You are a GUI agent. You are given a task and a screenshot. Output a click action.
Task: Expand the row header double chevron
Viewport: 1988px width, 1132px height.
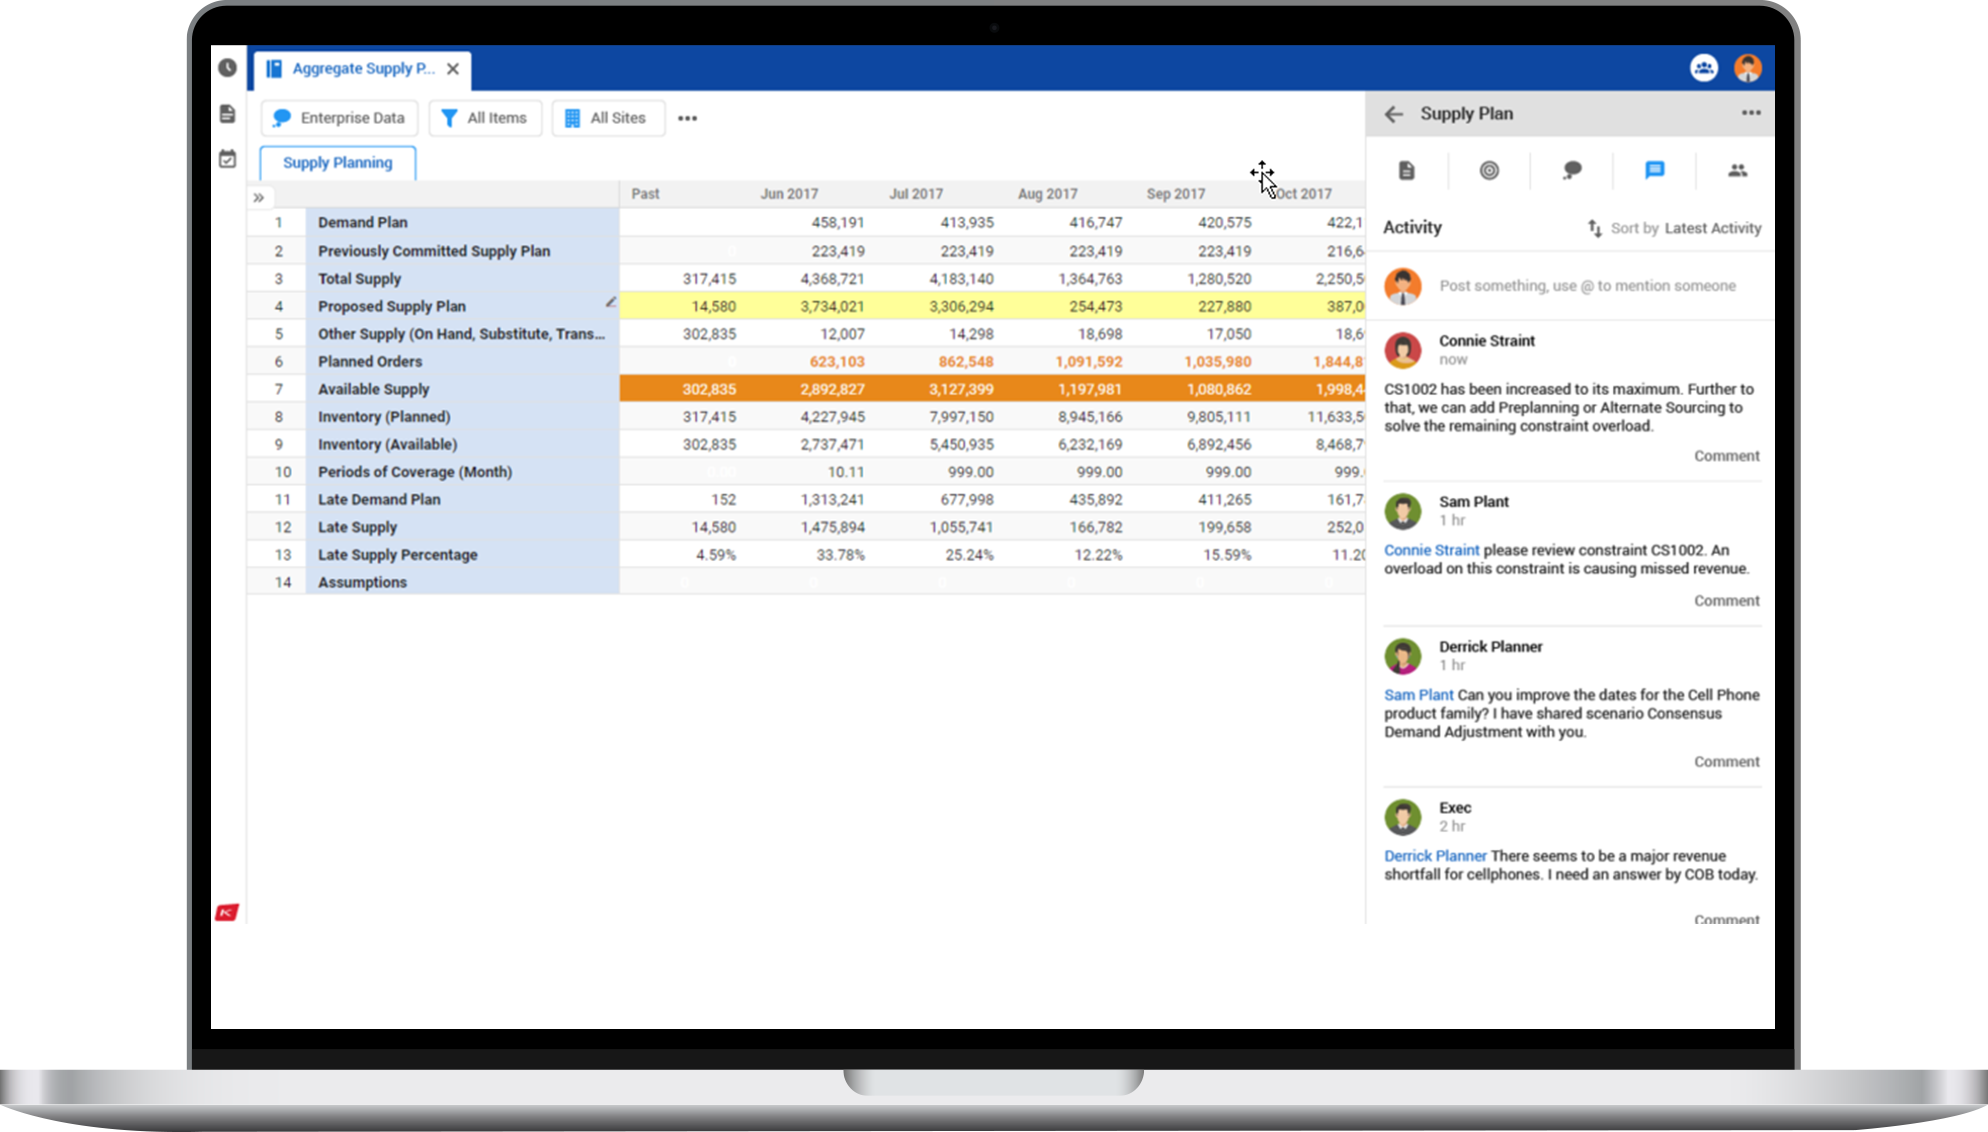coord(259,197)
